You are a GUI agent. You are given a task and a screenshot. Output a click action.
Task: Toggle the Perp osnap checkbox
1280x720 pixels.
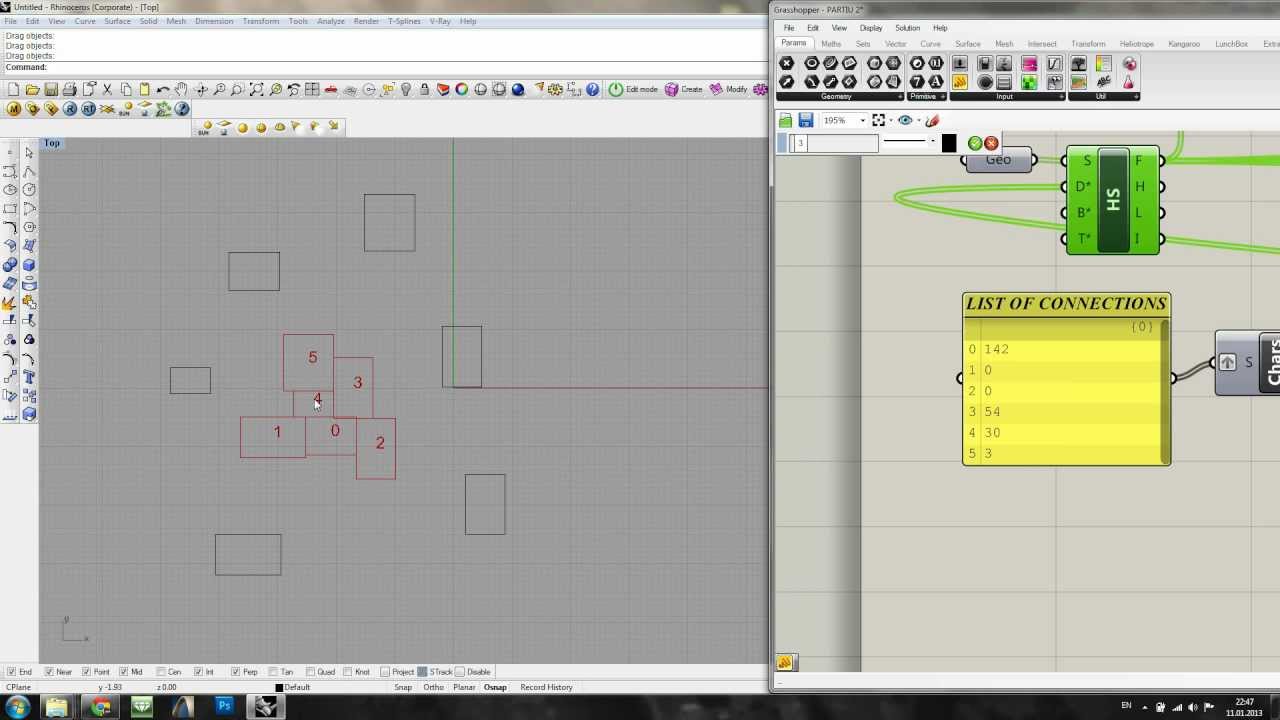236,672
